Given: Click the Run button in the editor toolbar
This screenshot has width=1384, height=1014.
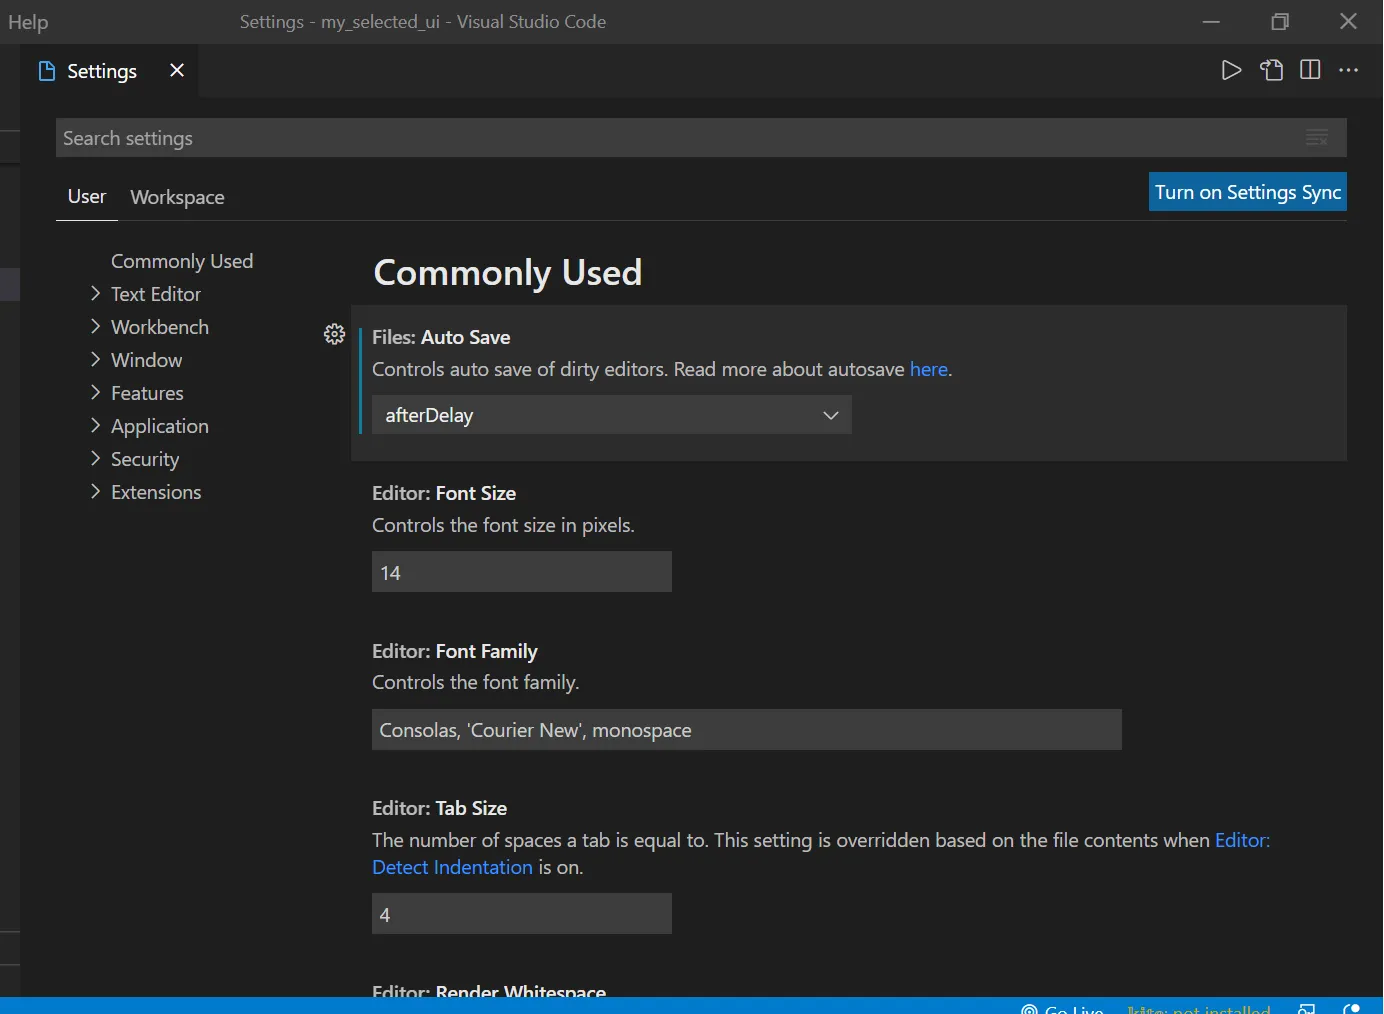Looking at the screenshot, I should [1231, 70].
